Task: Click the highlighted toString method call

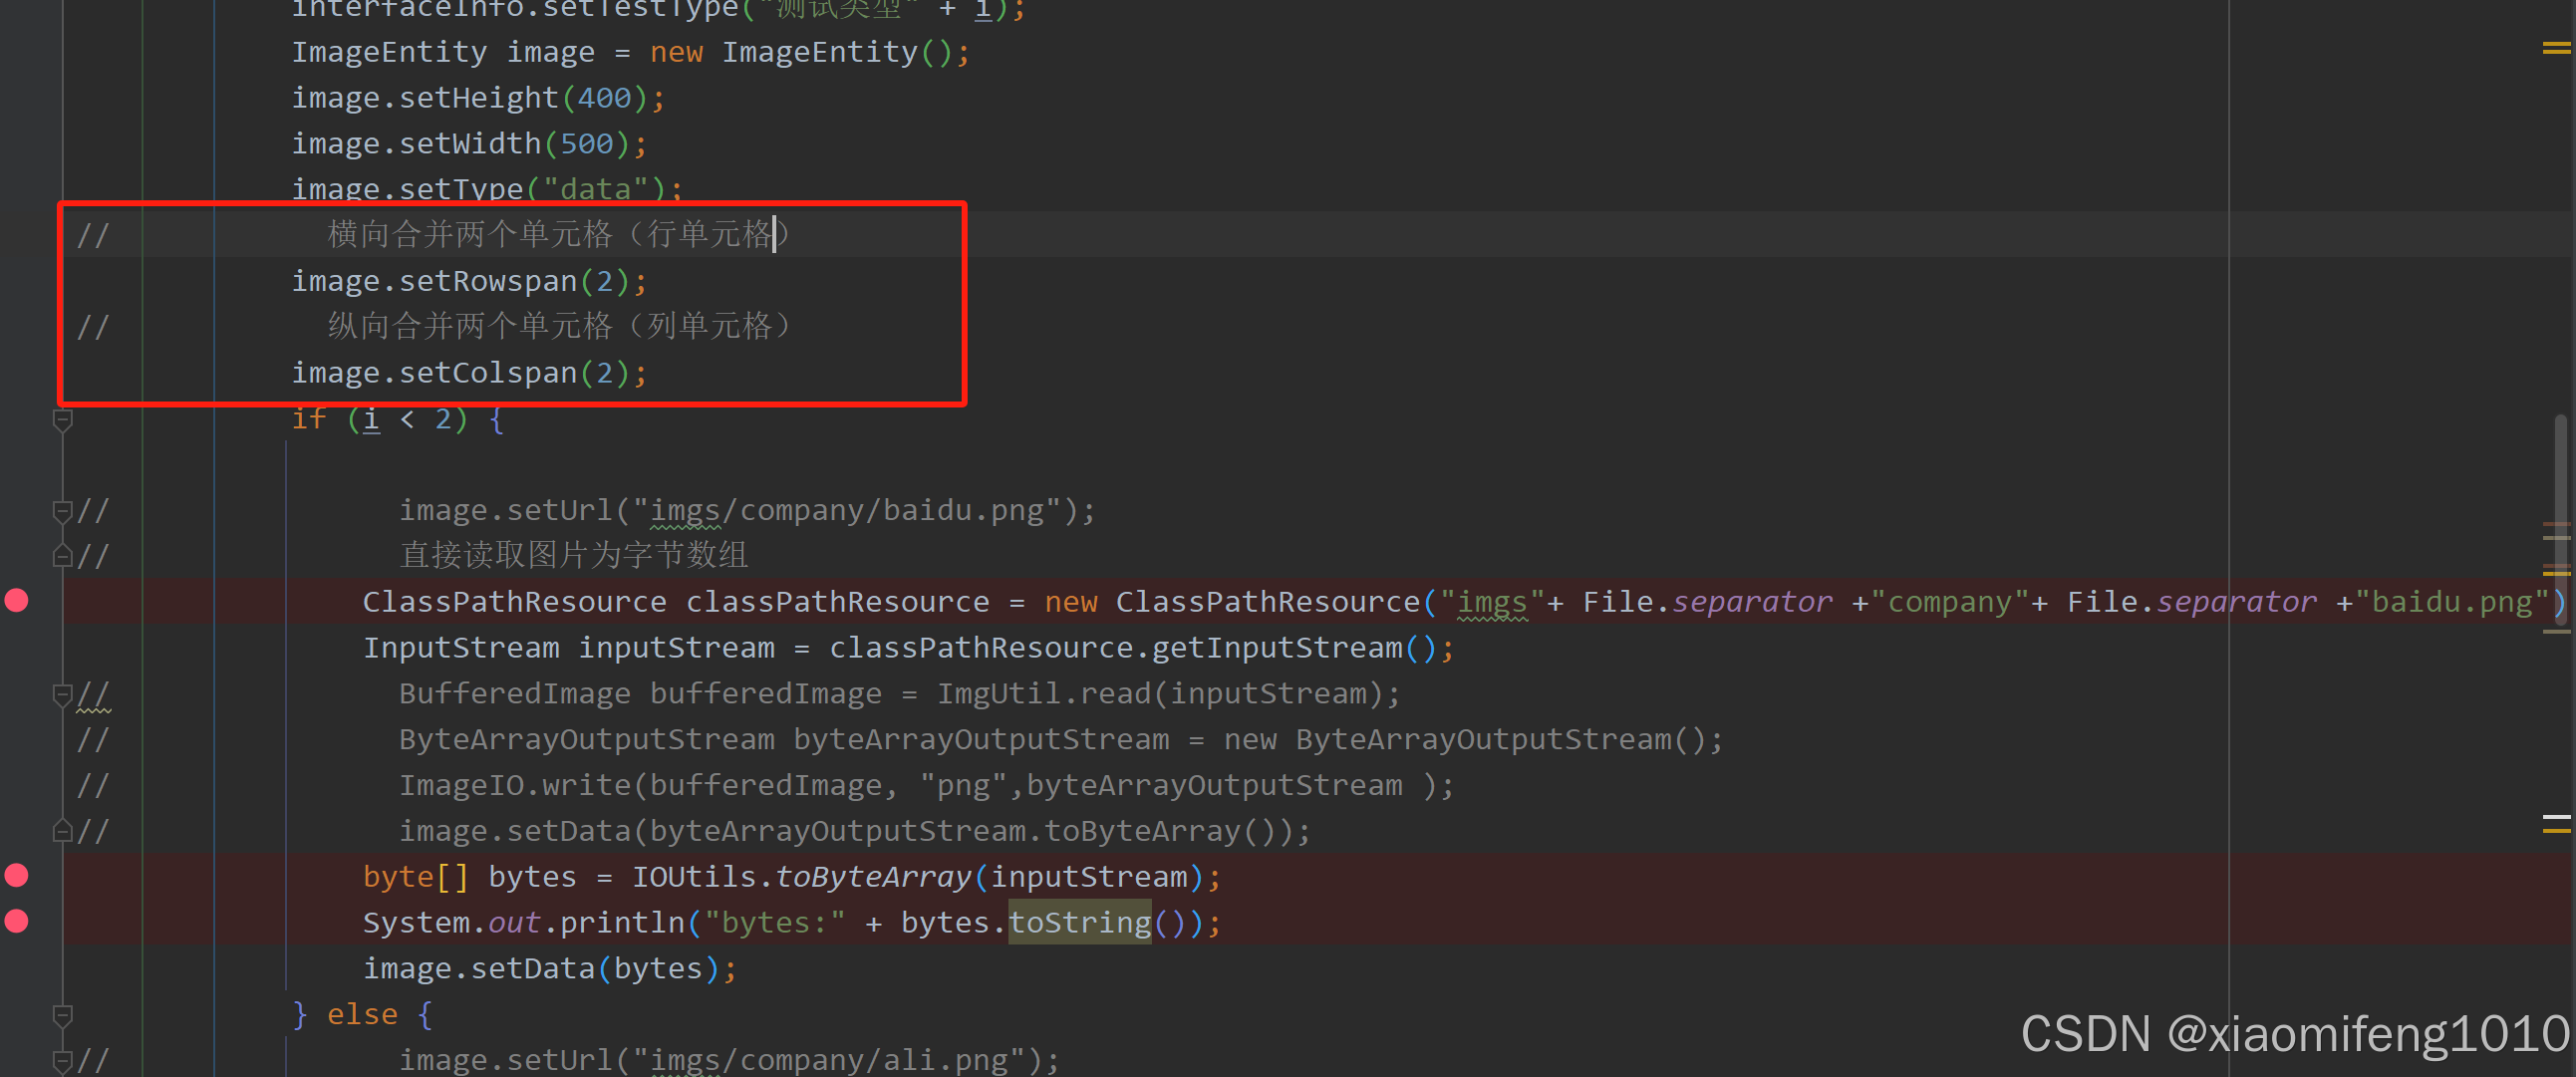Action: [x=1079, y=922]
